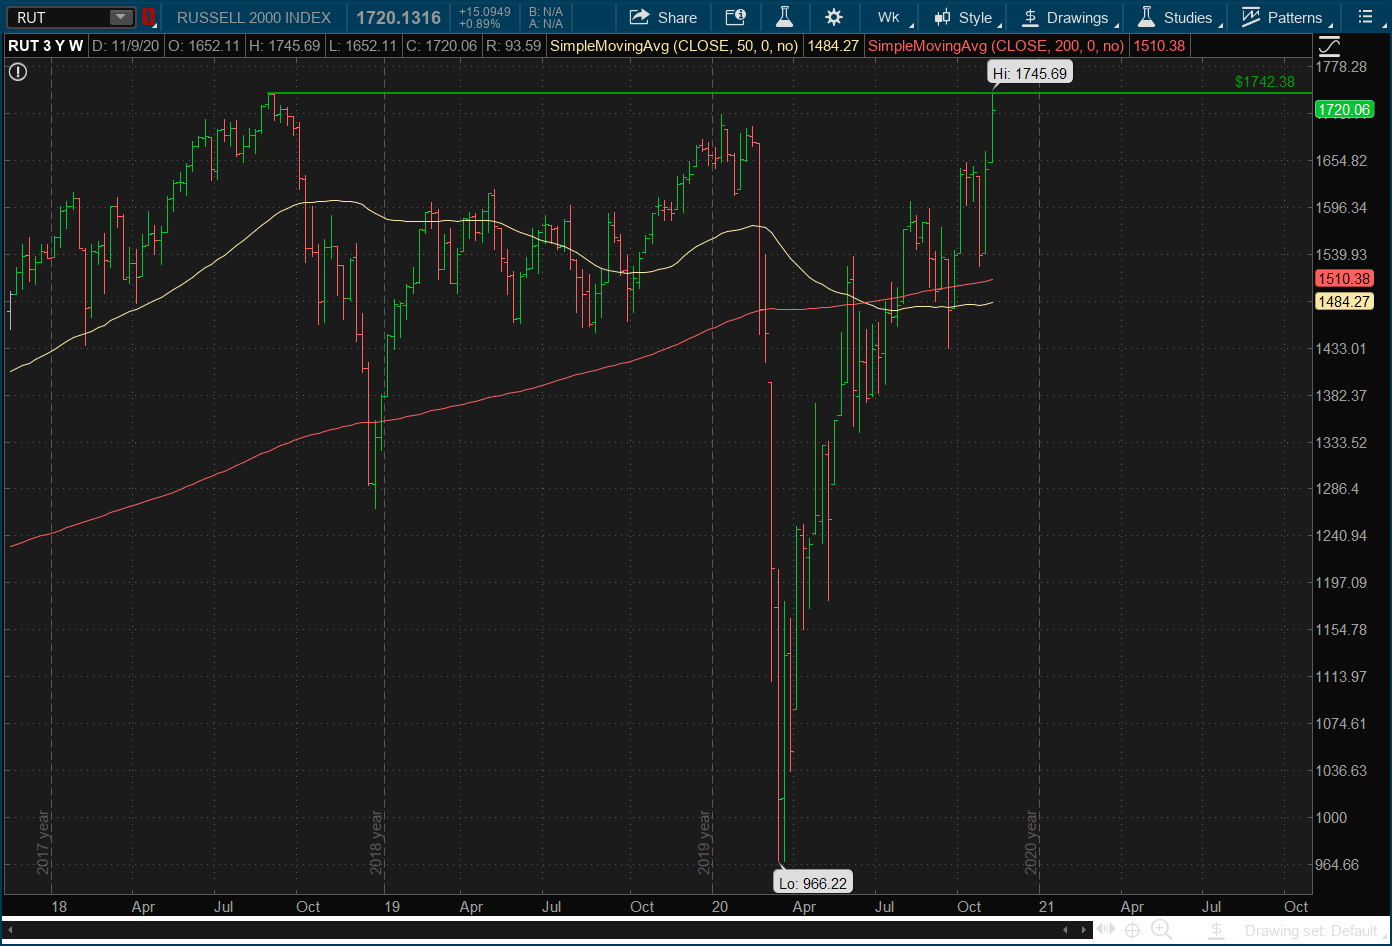Screen dimensions: 1392x946
Task: Click the exclamation alert icon on chart
Action: tap(18, 71)
